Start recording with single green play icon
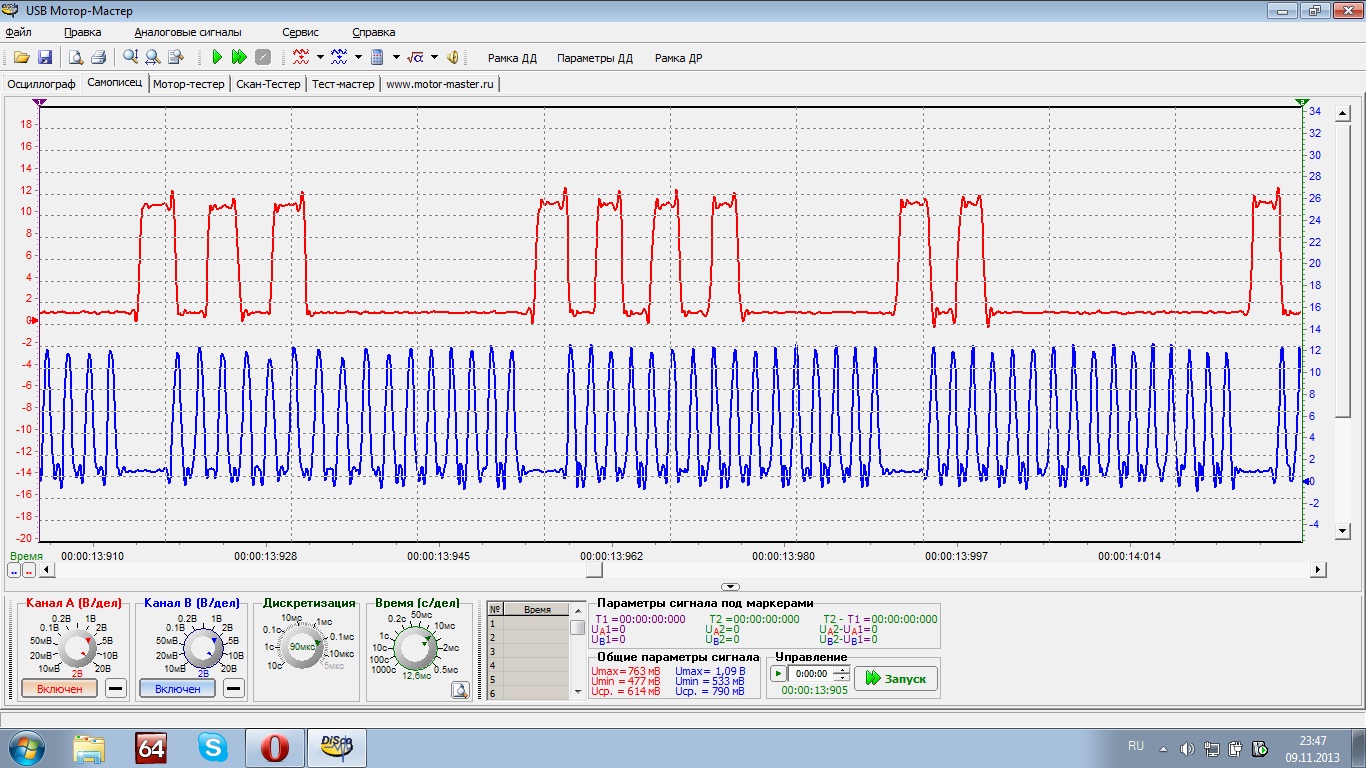This screenshot has height=768, width=1366. tap(217, 58)
